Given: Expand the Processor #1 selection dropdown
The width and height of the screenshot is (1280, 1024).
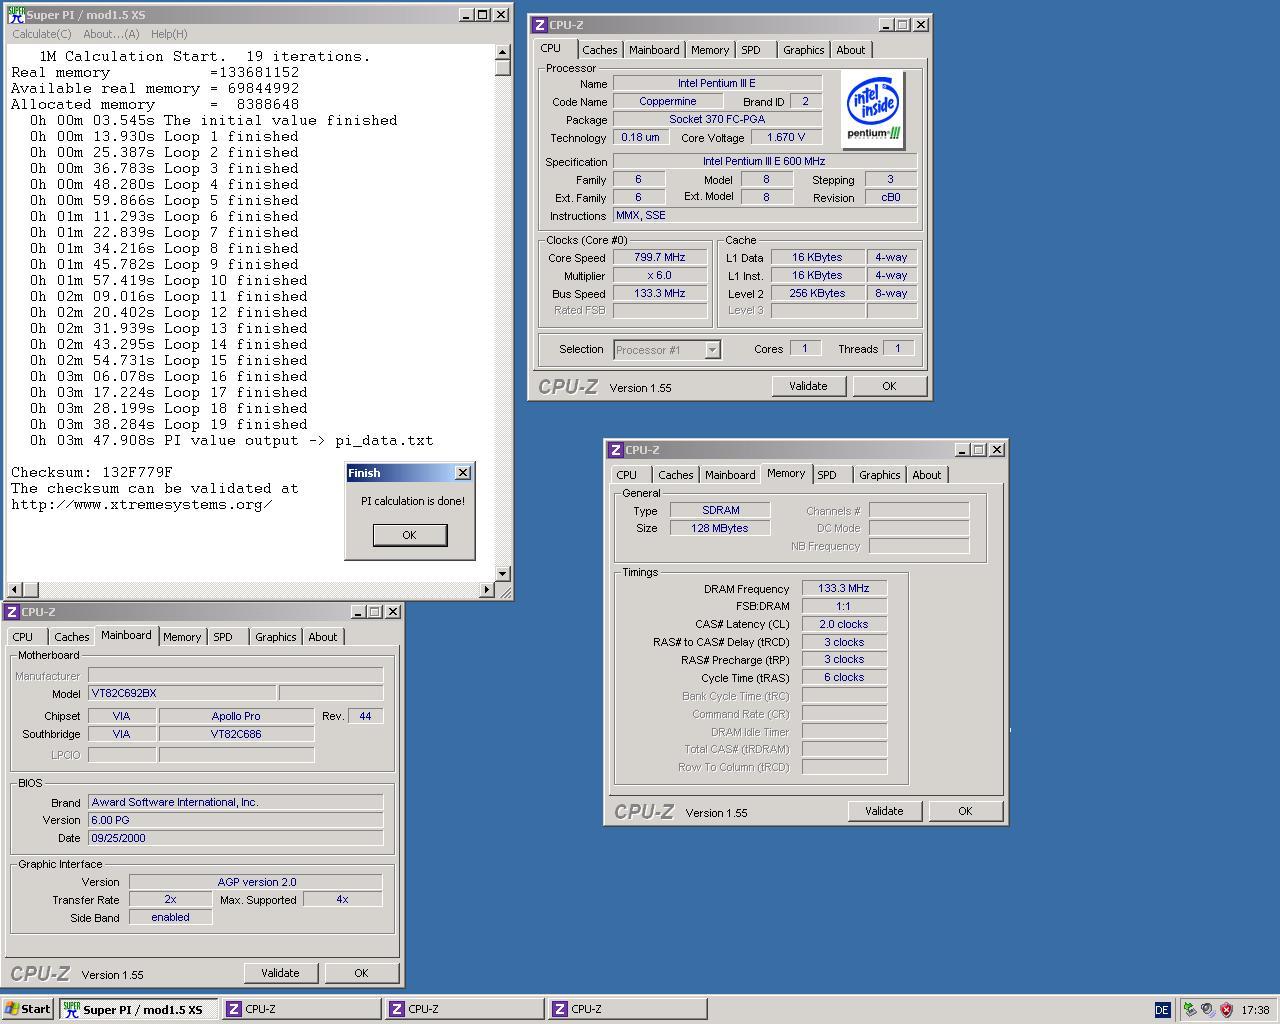Looking at the screenshot, I should [x=712, y=350].
